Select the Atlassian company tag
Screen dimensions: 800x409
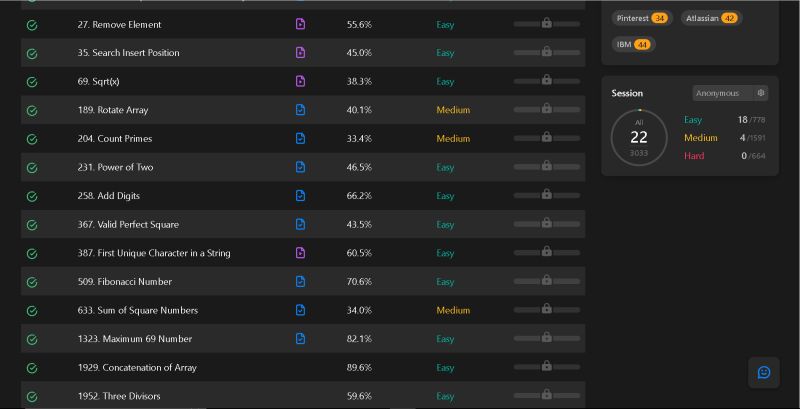pos(711,18)
